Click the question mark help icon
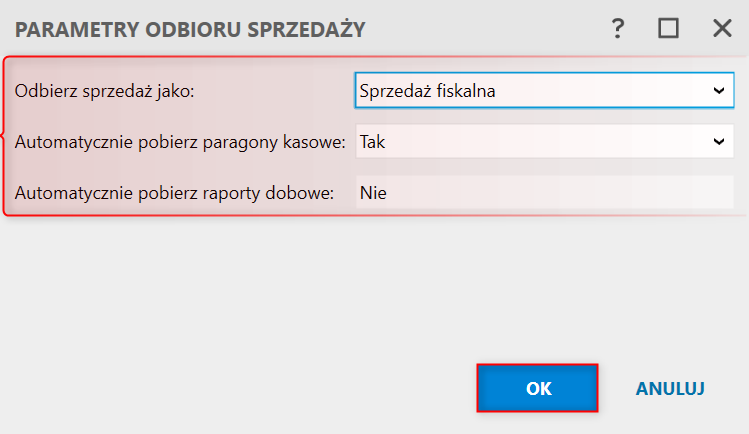This screenshot has width=749, height=434. pos(618,29)
